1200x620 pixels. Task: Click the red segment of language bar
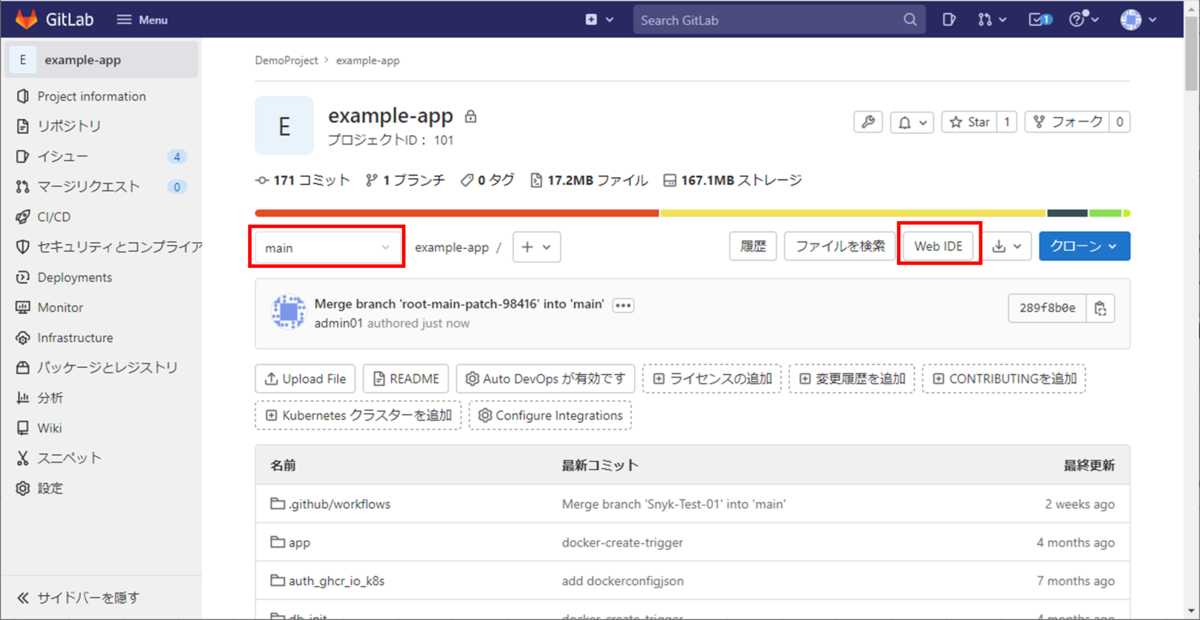(x=457, y=213)
